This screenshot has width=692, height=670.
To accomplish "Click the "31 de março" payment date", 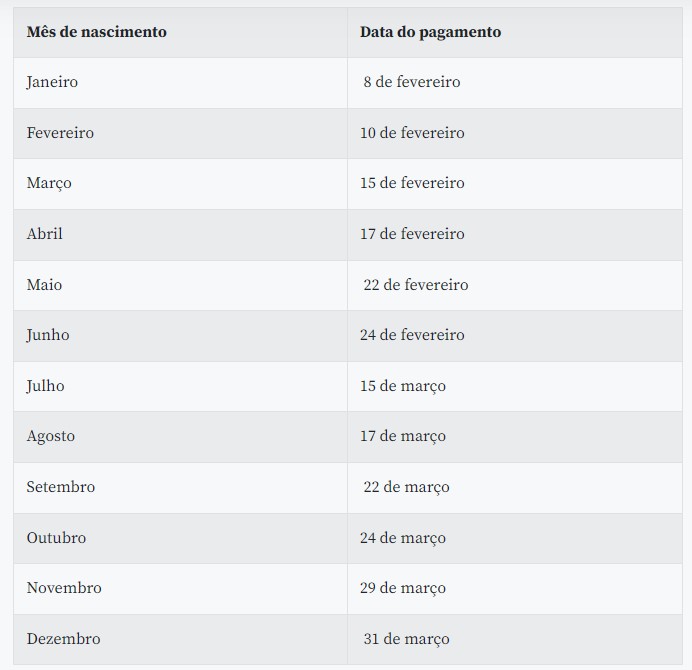I will 406,639.
